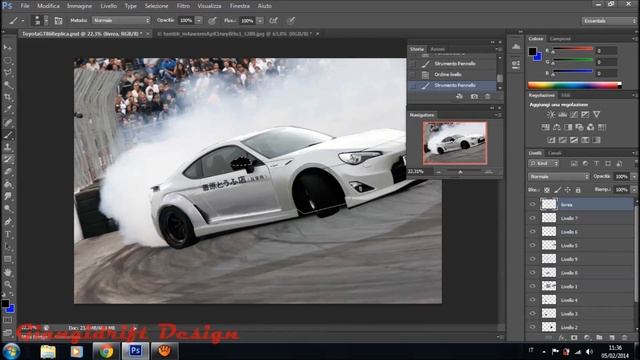The width and height of the screenshot is (640, 360).
Task: Select the Clone Stamp tool
Action: coord(8,147)
